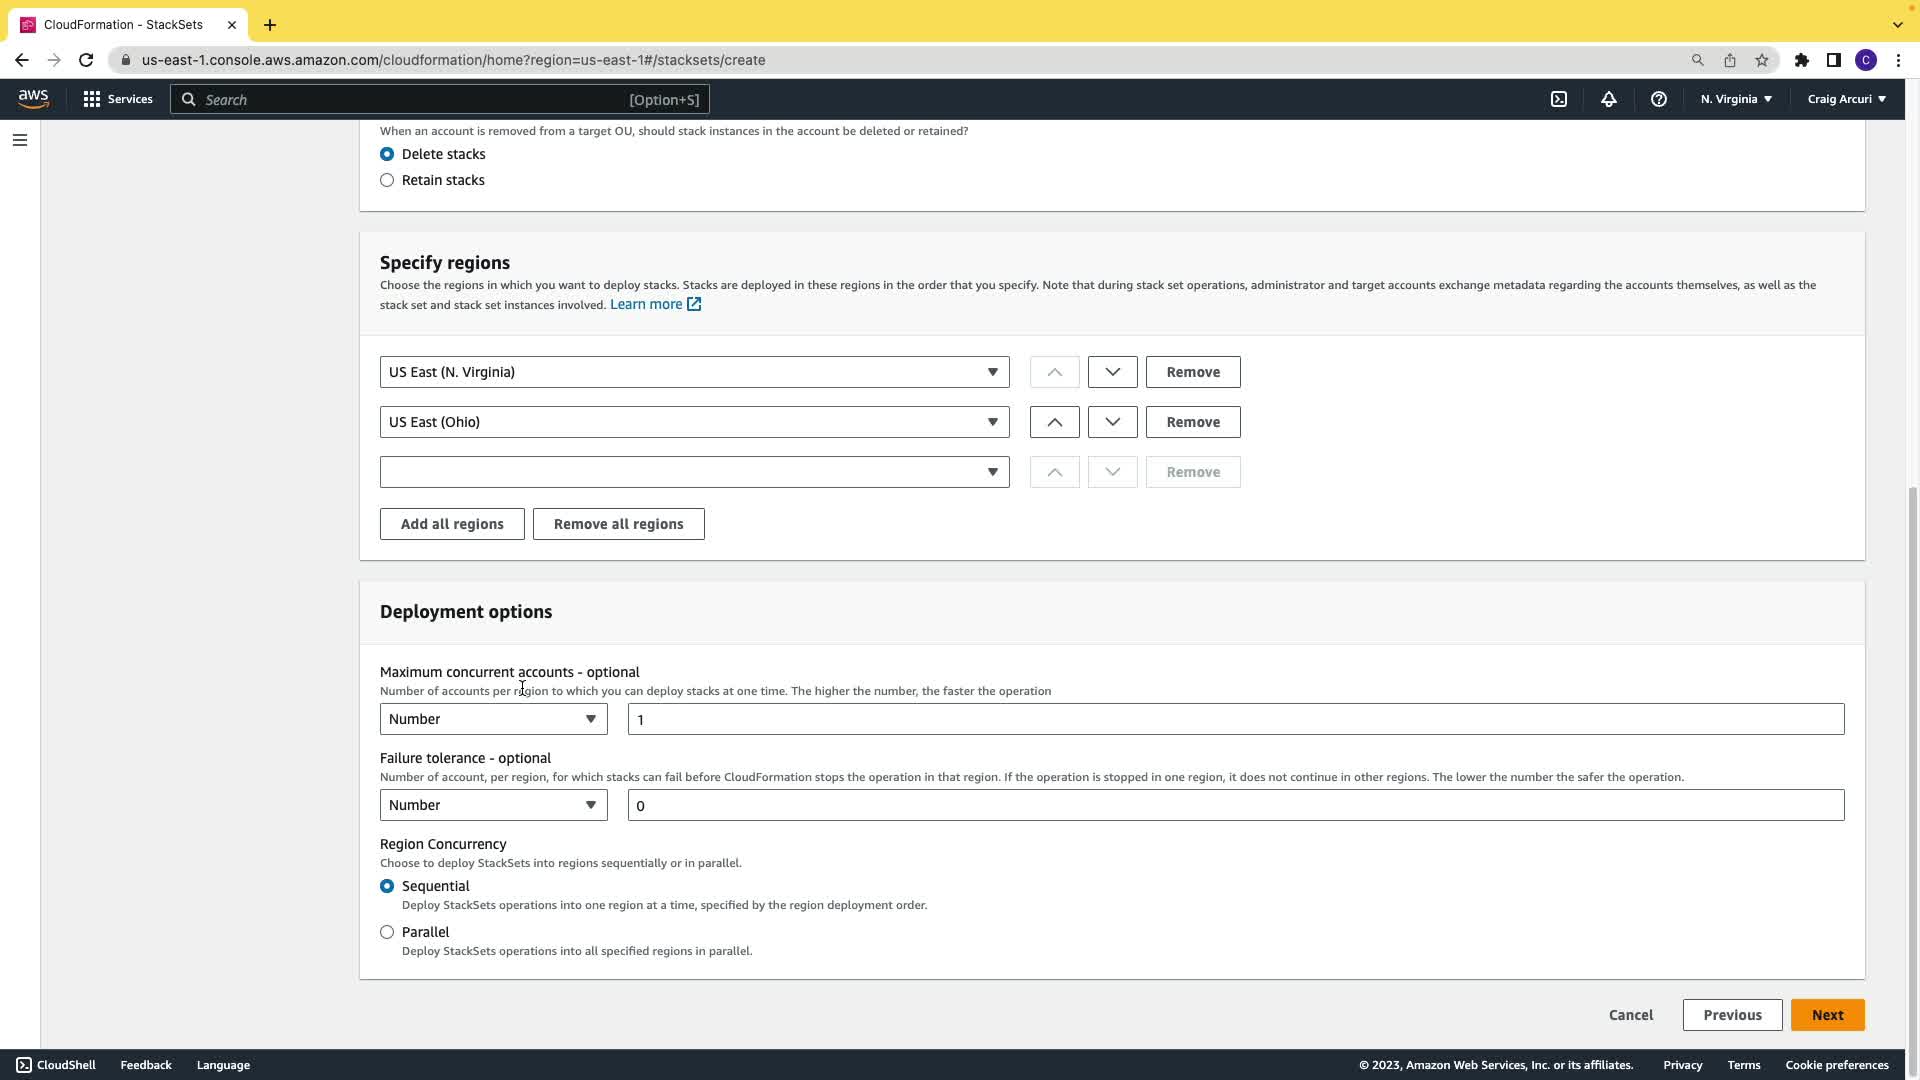Move US East (Ohio) region up
Screen dimensions: 1920x1080
pos(1054,422)
